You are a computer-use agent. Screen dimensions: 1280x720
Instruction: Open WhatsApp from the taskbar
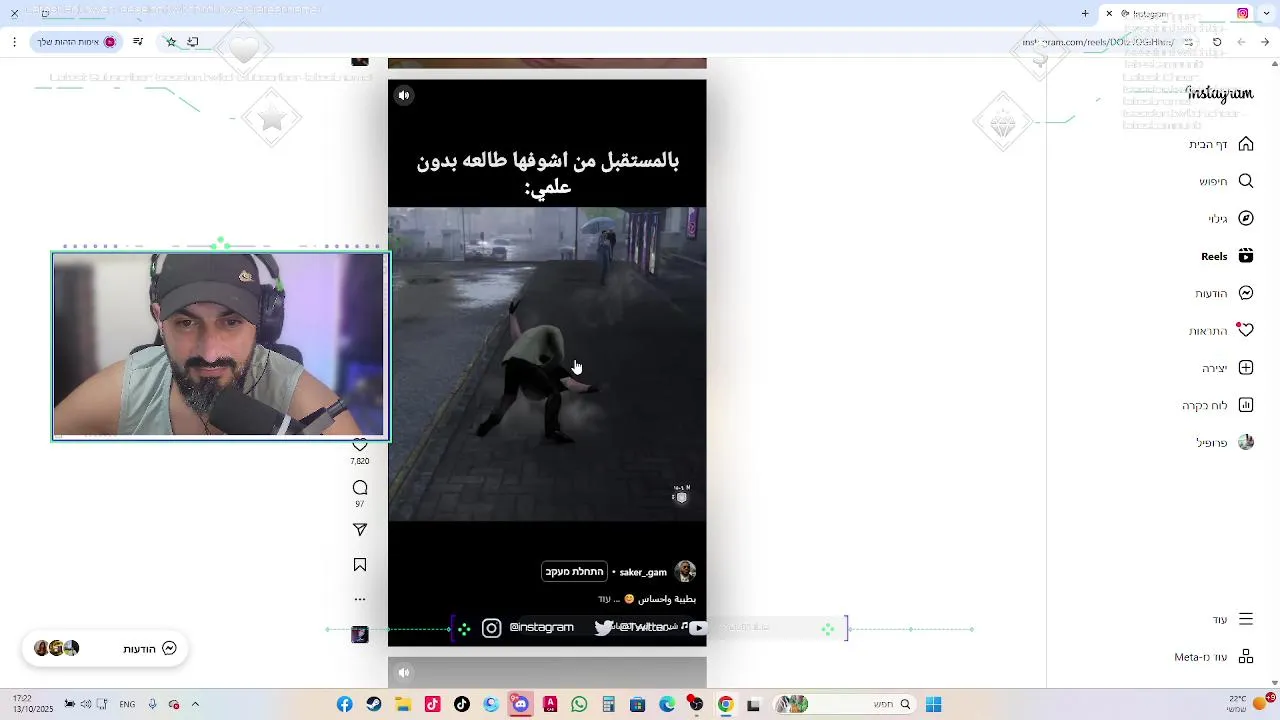579,705
